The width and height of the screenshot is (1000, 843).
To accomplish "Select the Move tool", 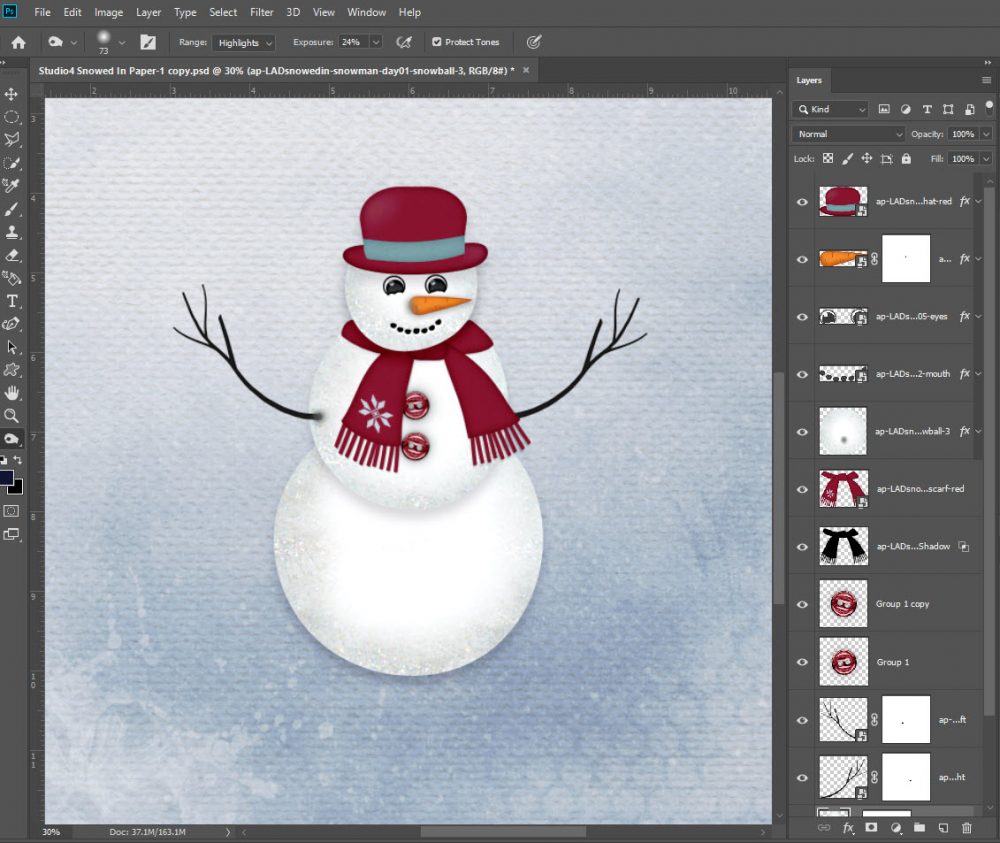I will click(12, 94).
